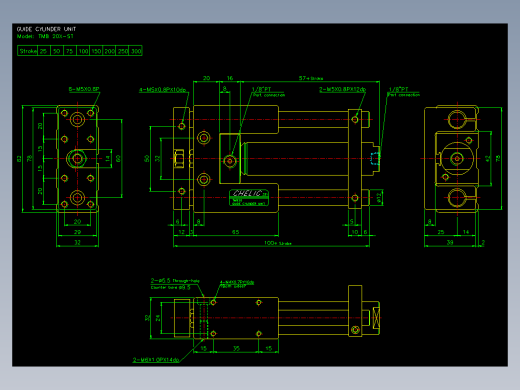Select the 35 dimension in bottom view
520x390 pixels.
(236, 348)
